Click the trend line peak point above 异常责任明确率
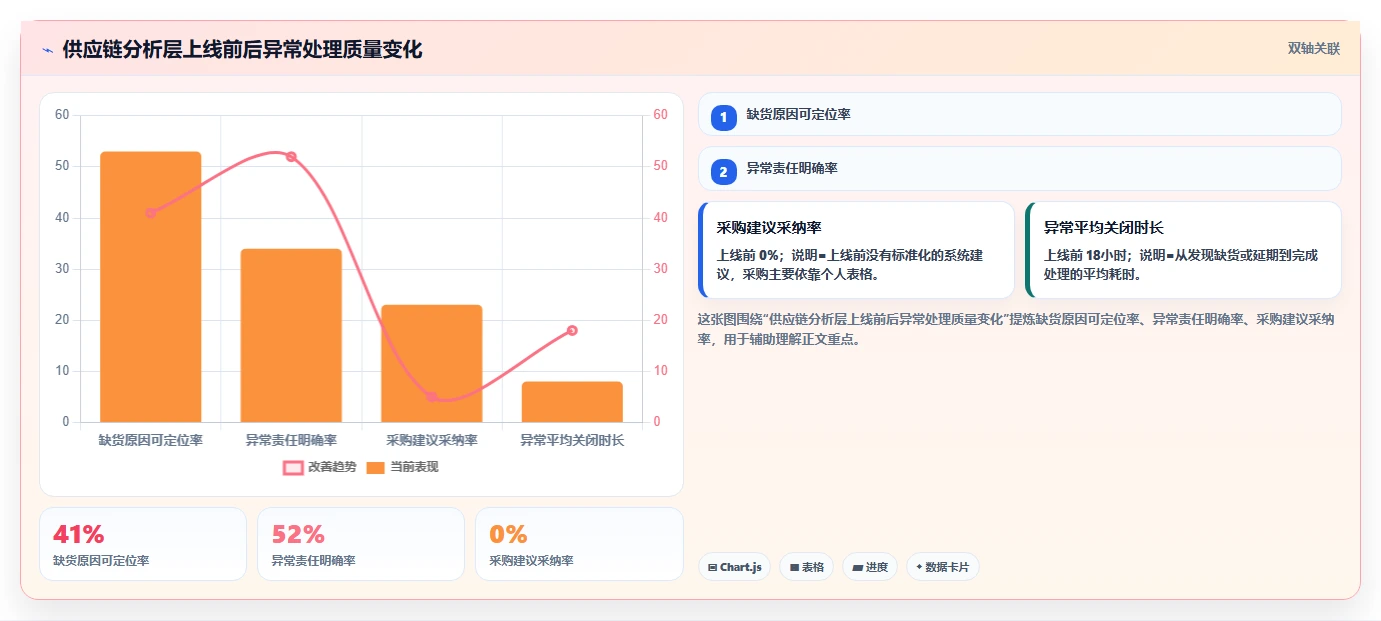1381x621 pixels. point(291,157)
